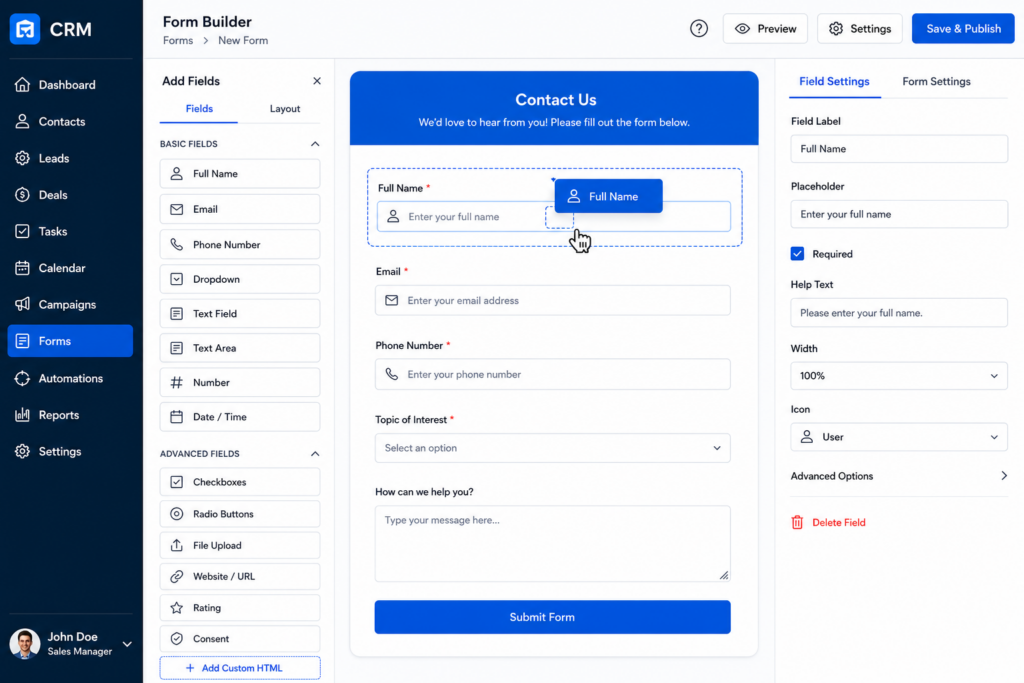Select the Checkboxes field in the palette
1024x683 pixels.
click(x=240, y=482)
